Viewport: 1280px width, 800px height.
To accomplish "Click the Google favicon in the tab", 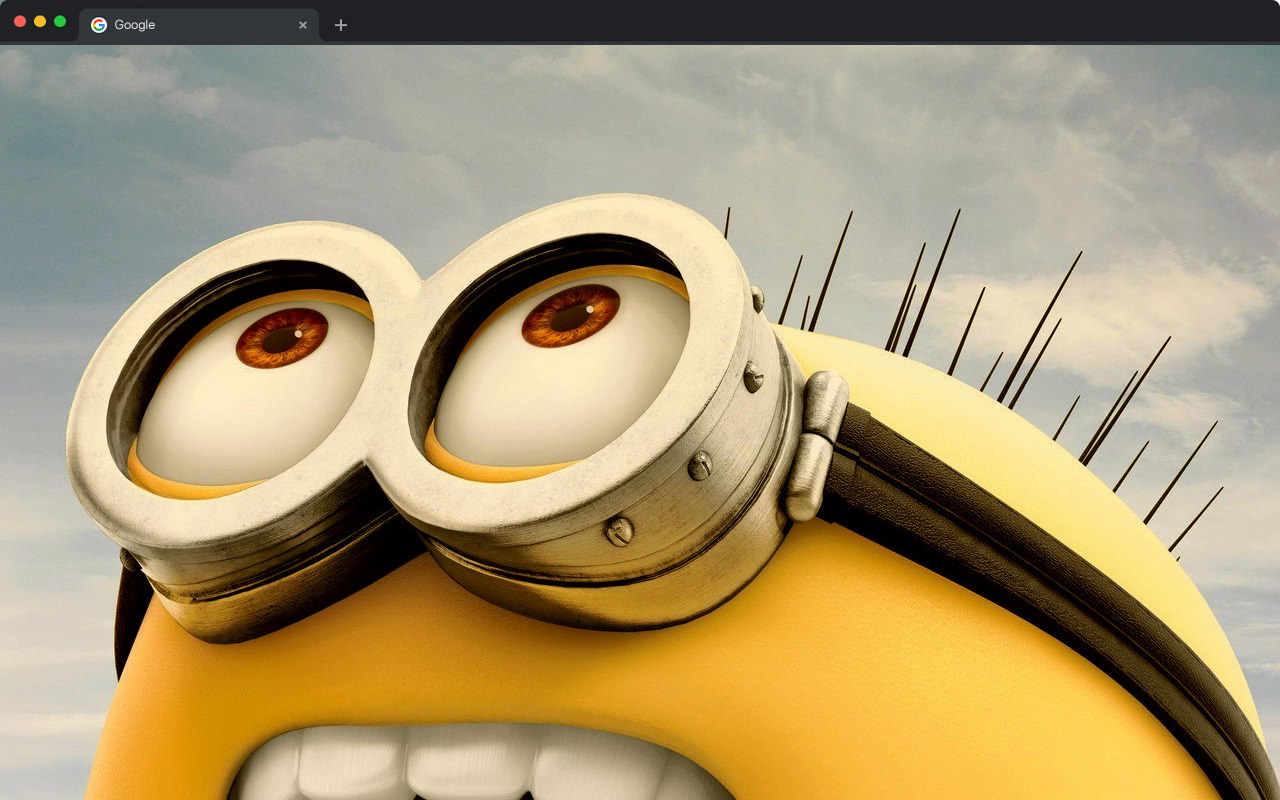I will [99, 25].
